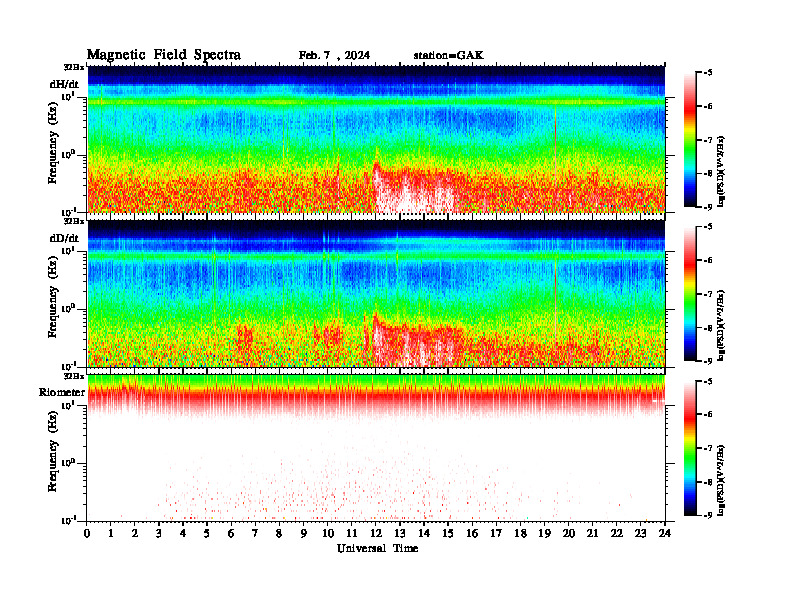Click hour 14 on the Universal Time axis
The width and height of the screenshot is (792, 612).
point(424,533)
